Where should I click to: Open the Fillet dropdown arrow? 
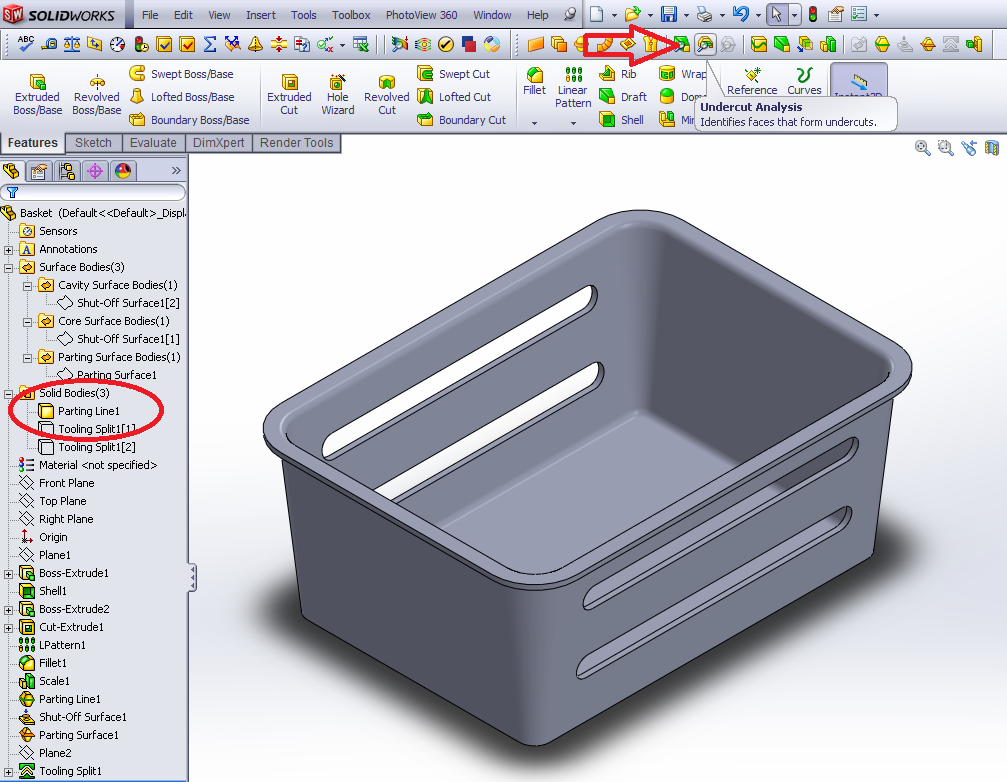tap(534, 123)
